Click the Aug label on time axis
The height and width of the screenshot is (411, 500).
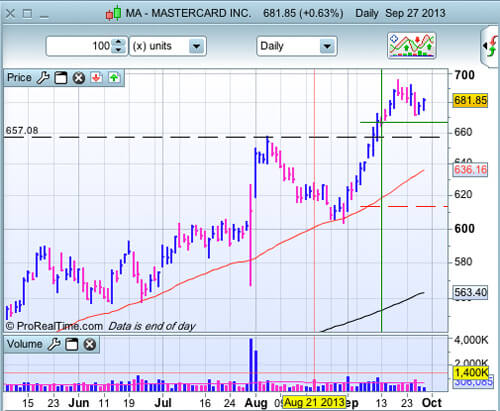pos(256,403)
